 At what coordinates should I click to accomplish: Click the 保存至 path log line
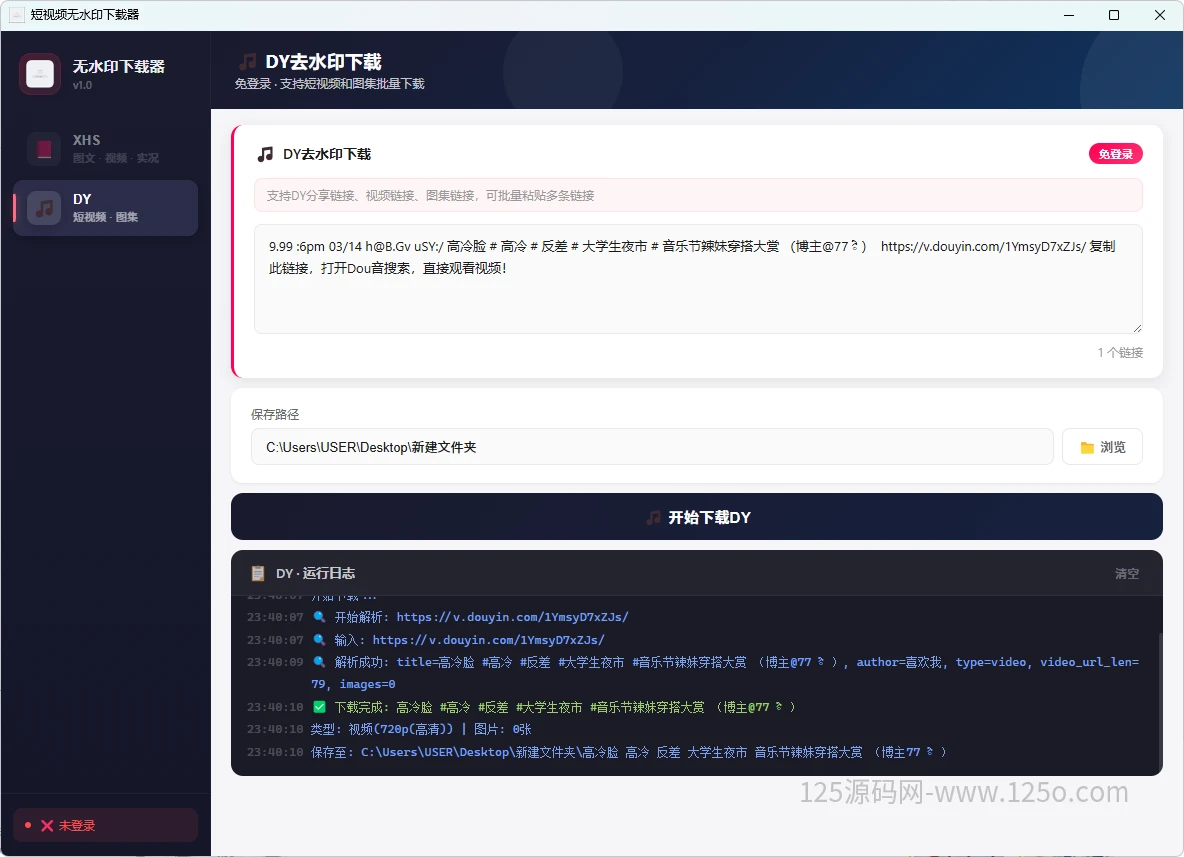pos(628,752)
